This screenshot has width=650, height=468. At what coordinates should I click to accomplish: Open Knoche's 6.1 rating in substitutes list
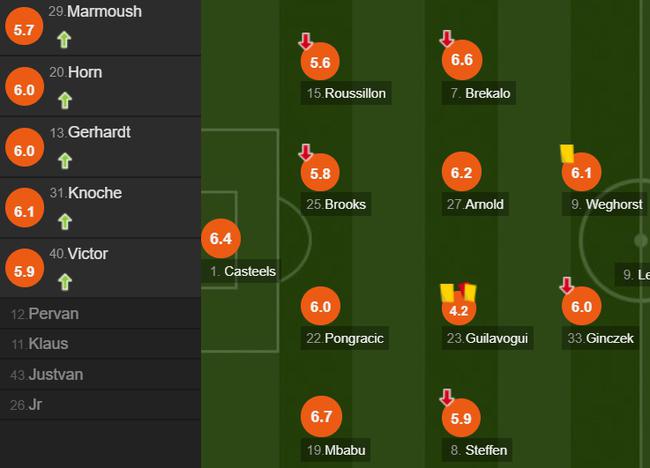[x=24, y=211]
